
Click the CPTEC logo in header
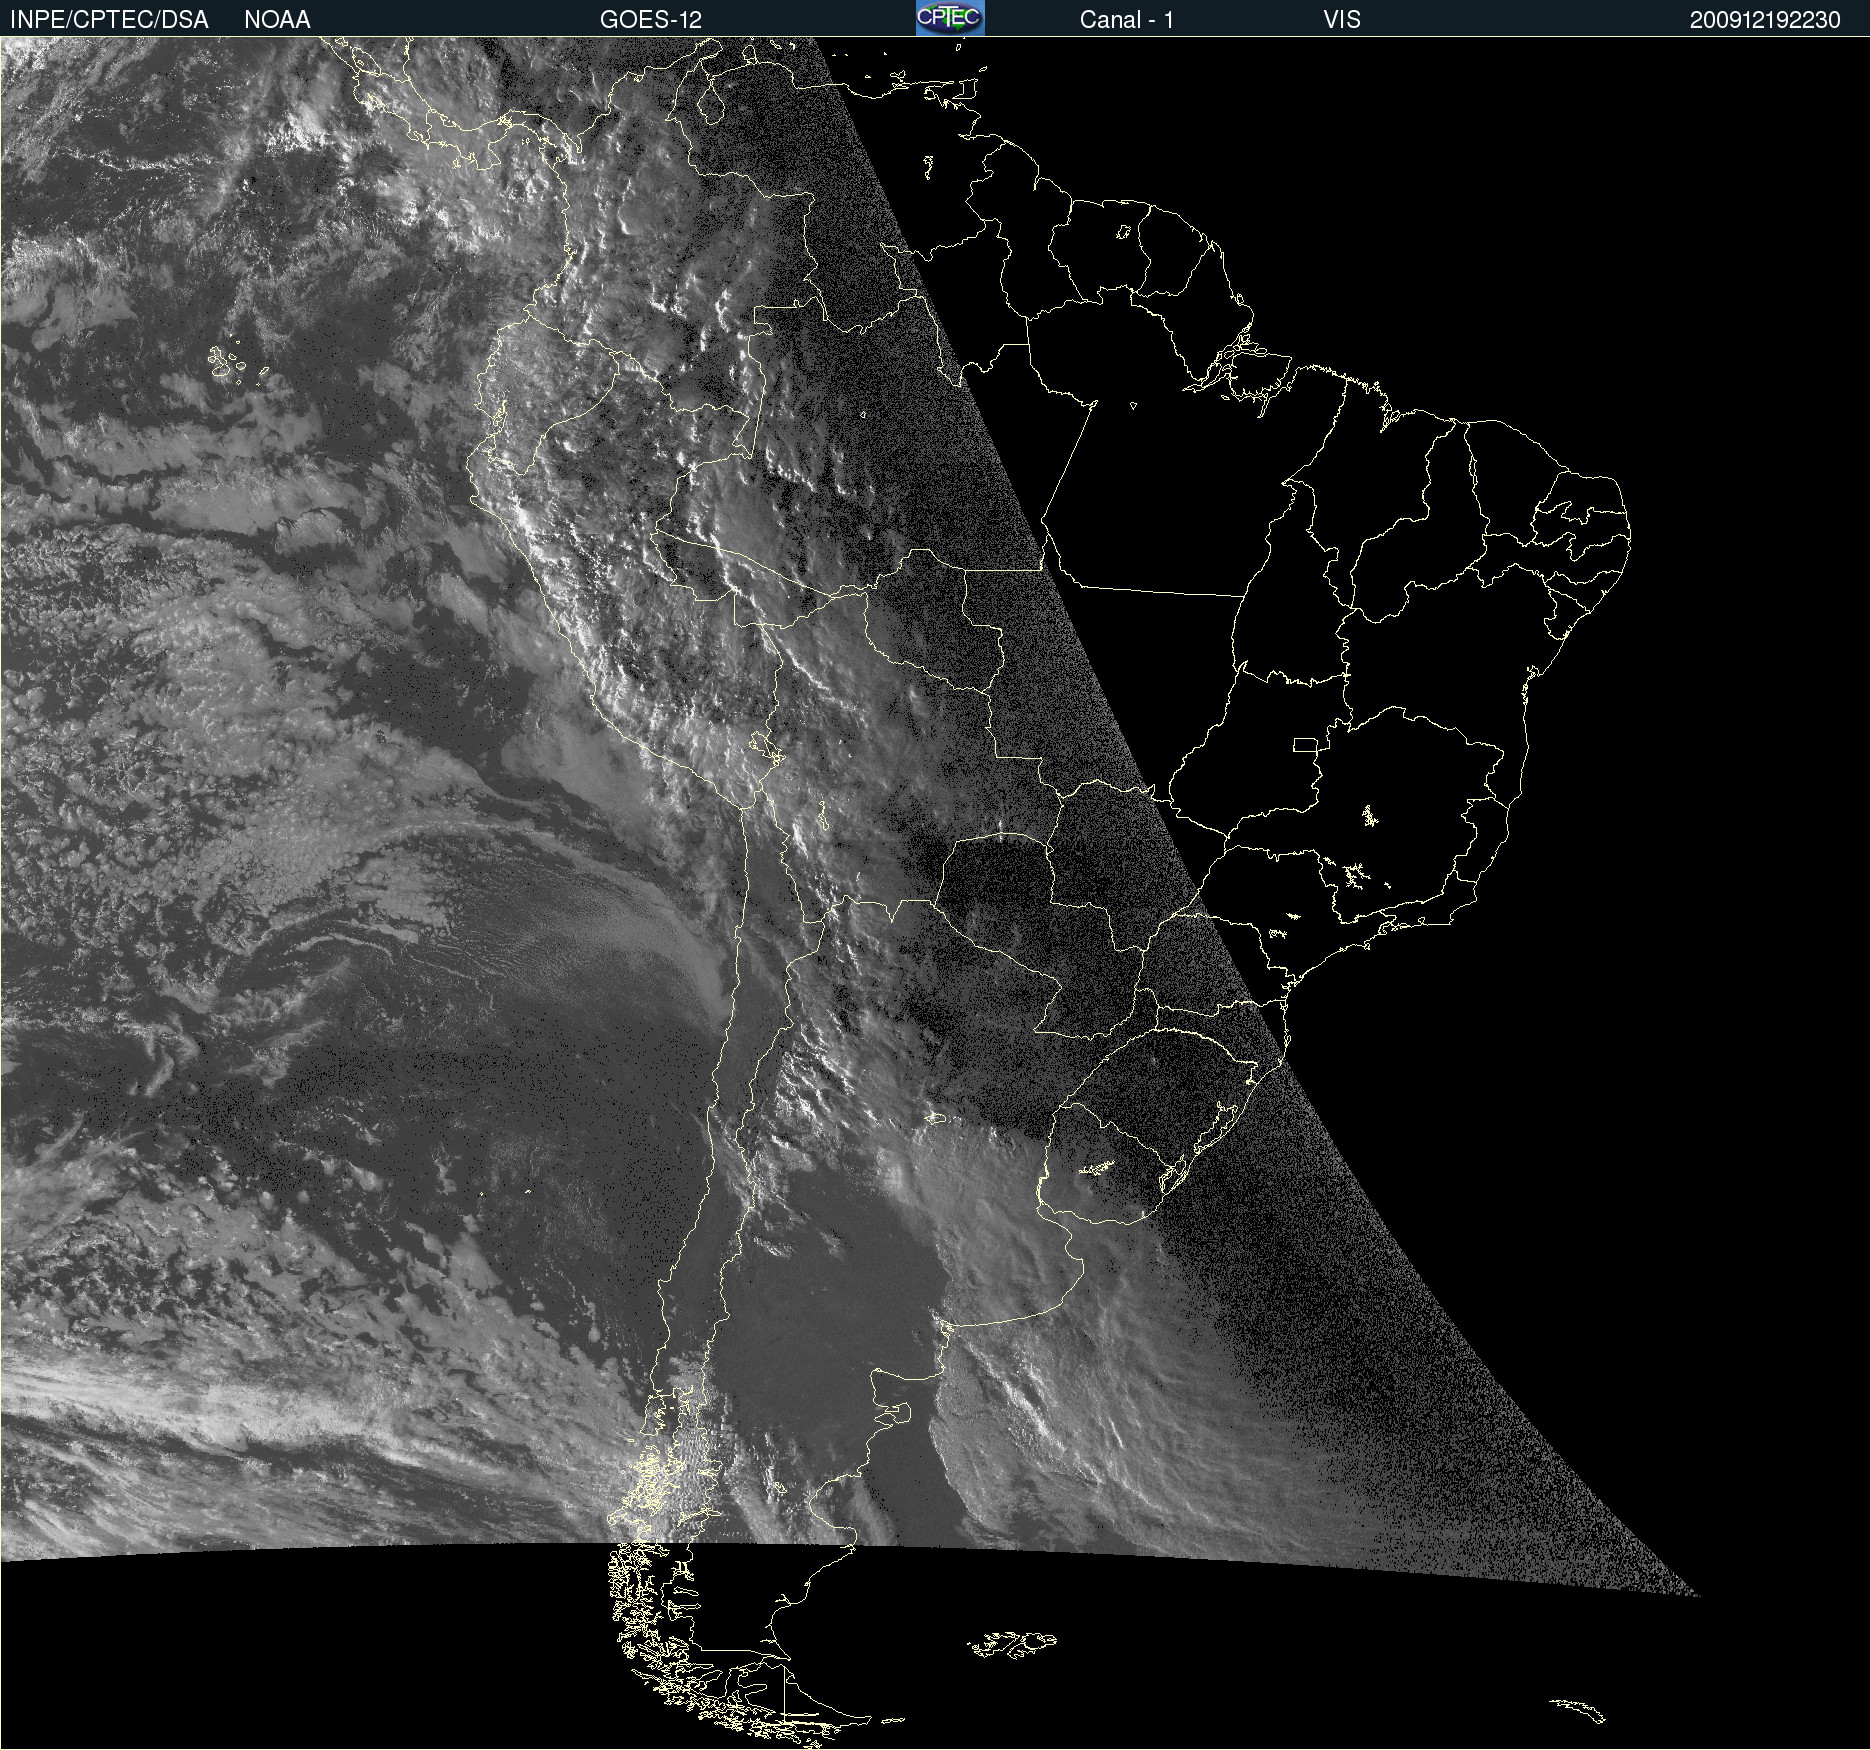coord(949,18)
